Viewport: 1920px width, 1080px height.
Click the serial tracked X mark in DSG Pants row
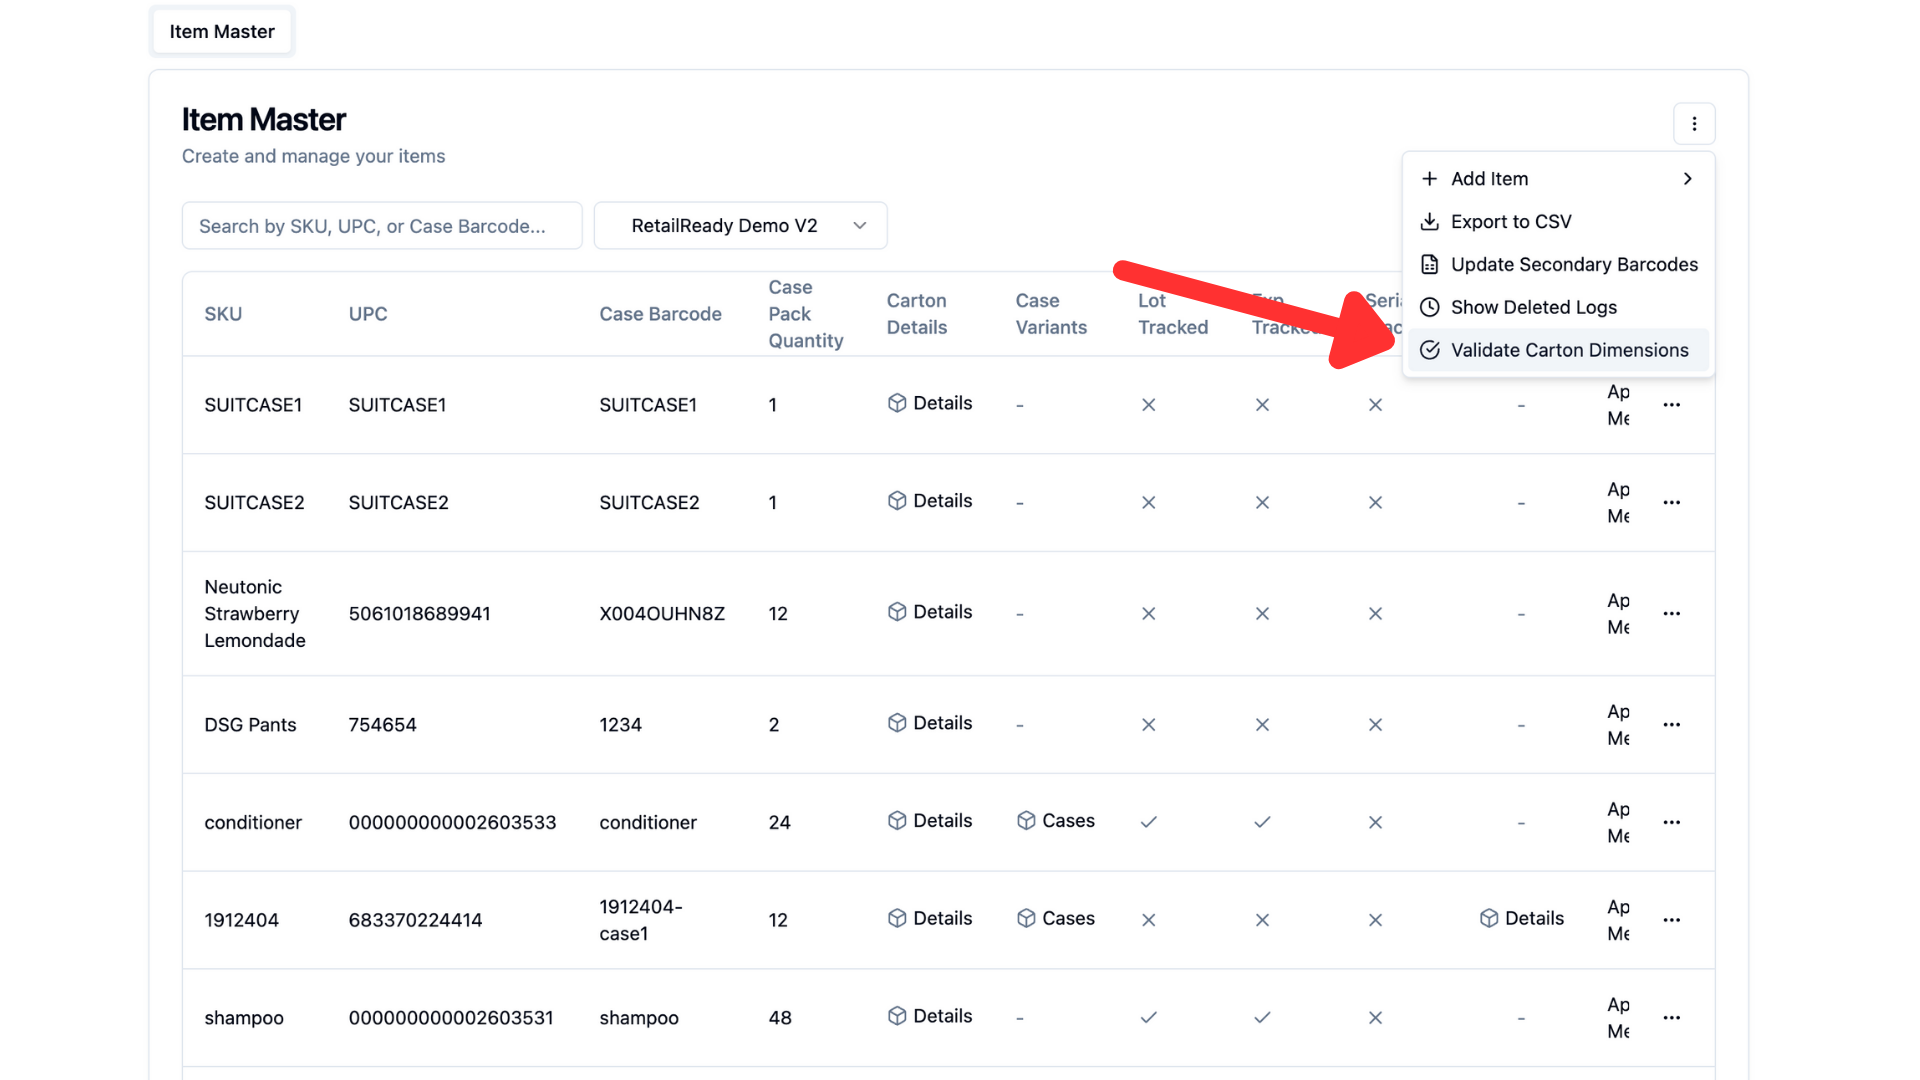pyautogui.click(x=1376, y=725)
